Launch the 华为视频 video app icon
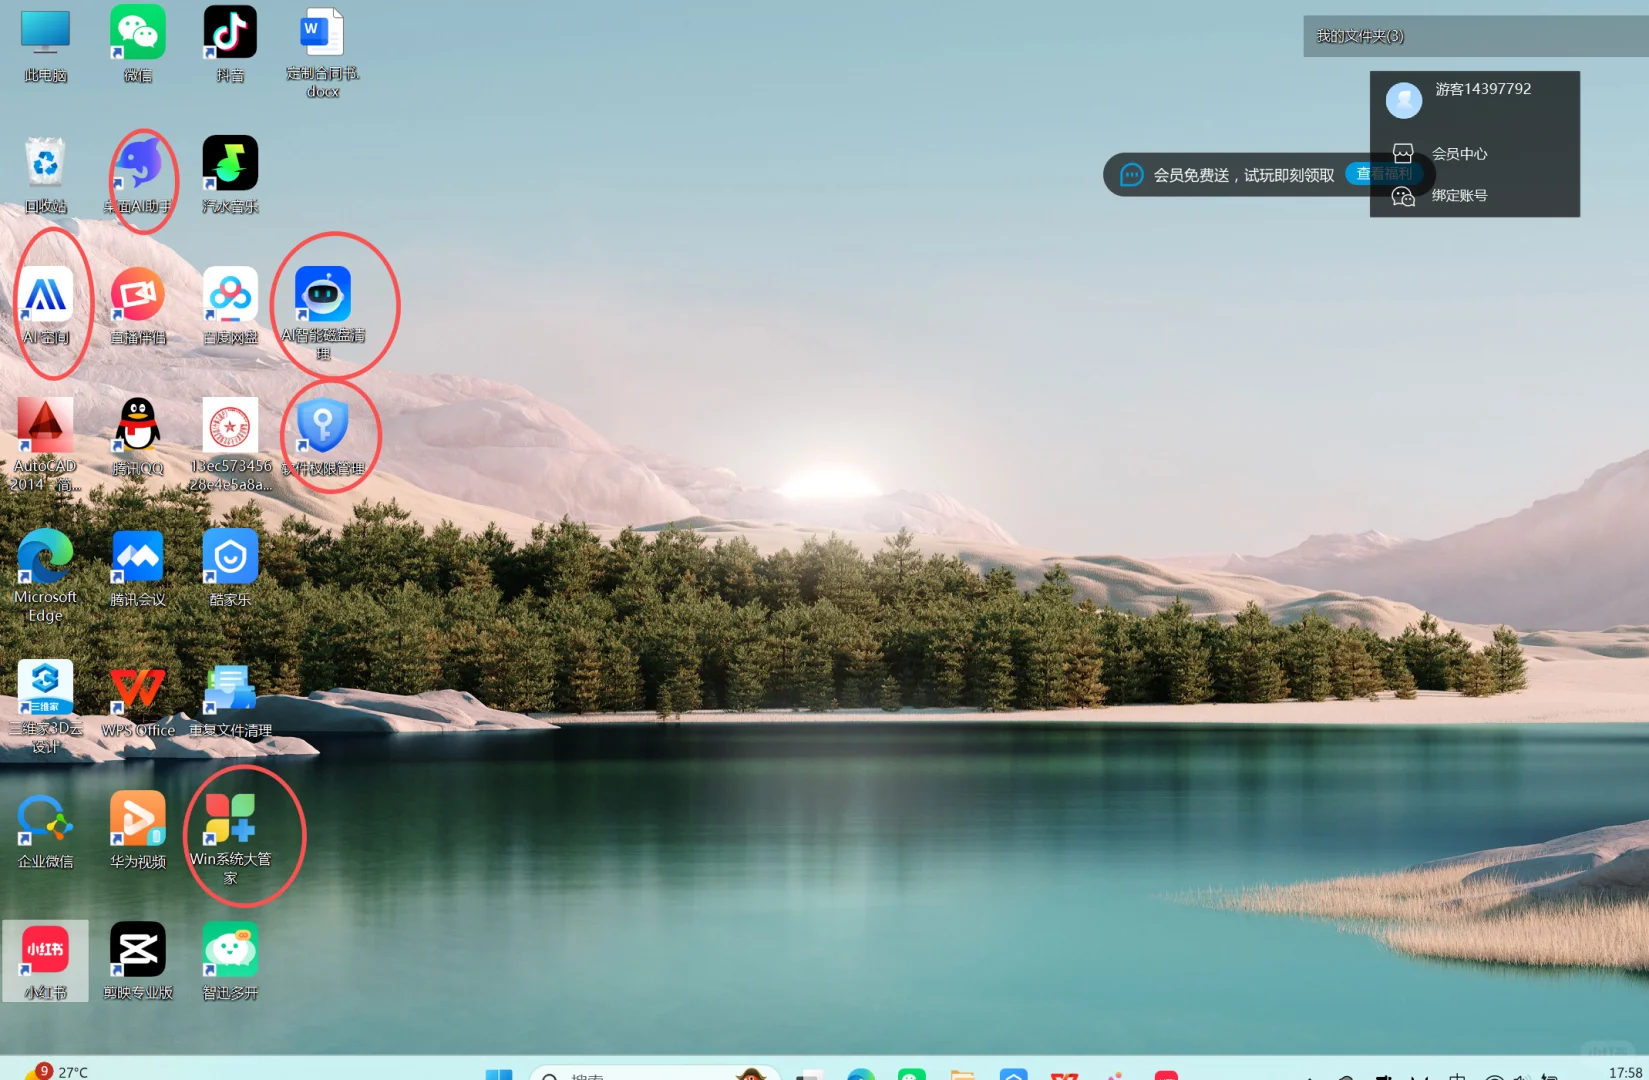This screenshot has height=1080, width=1649. [x=138, y=830]
